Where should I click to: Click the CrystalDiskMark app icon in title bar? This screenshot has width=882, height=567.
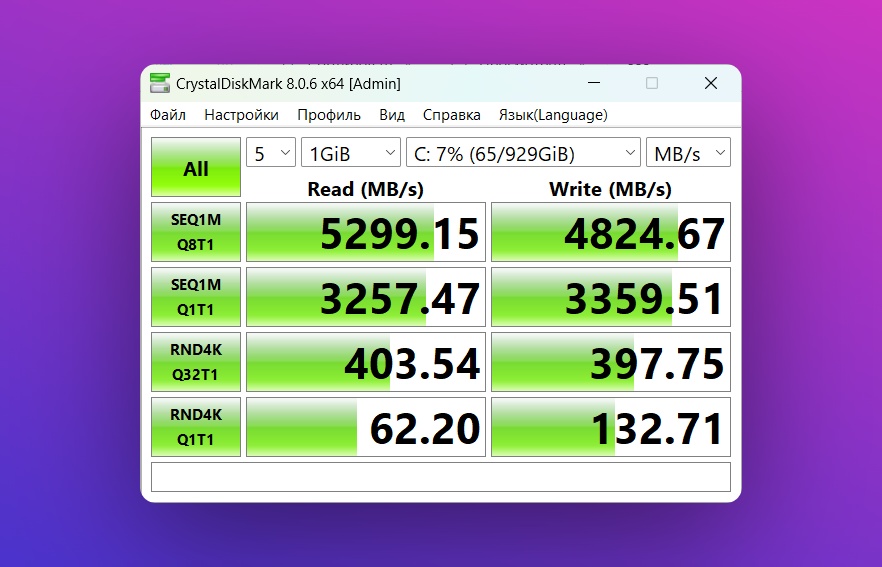point(160,83)
